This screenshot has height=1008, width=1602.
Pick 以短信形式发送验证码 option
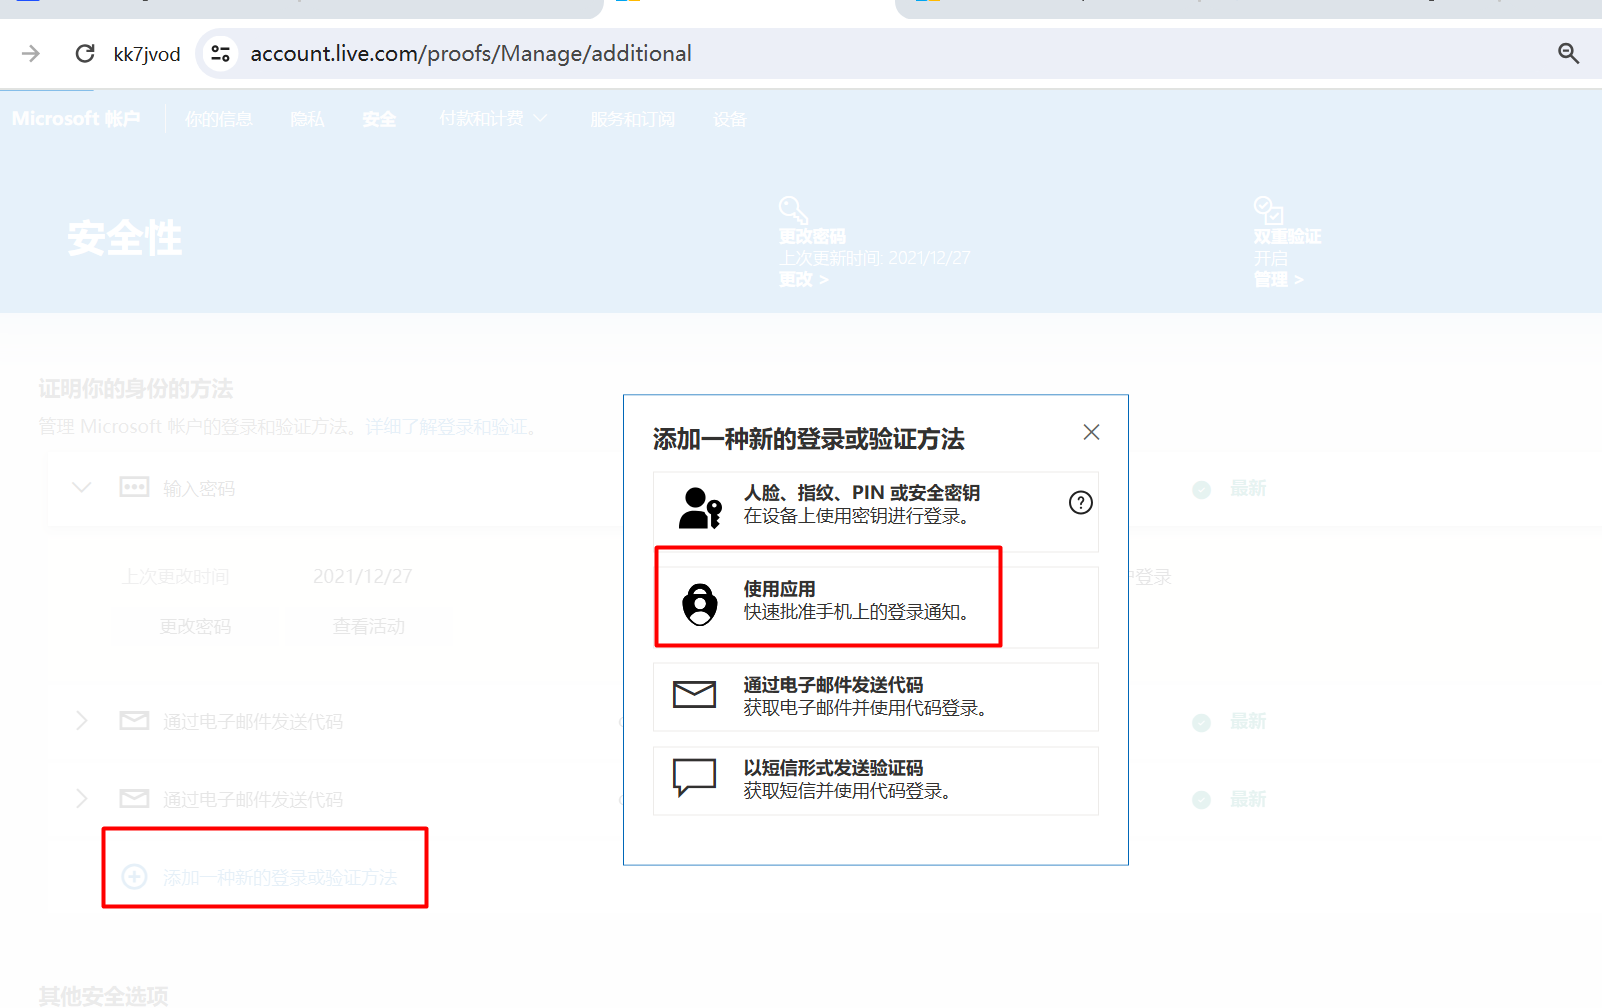(x=875, y=781)
